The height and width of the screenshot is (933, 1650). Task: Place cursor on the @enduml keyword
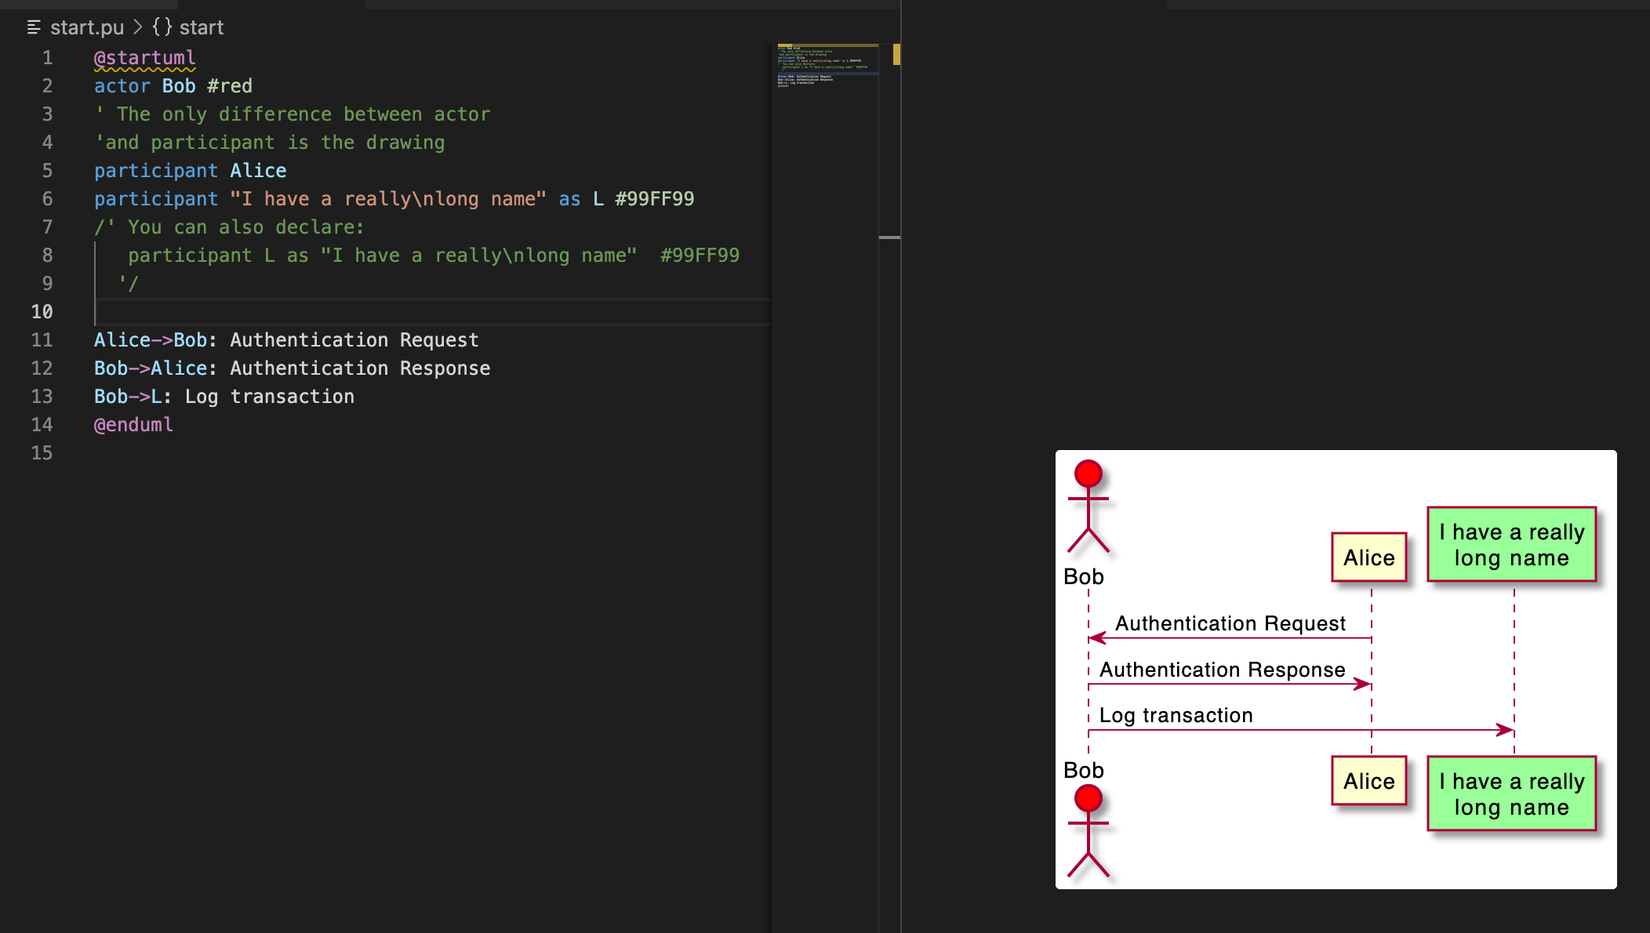(134, 425)
